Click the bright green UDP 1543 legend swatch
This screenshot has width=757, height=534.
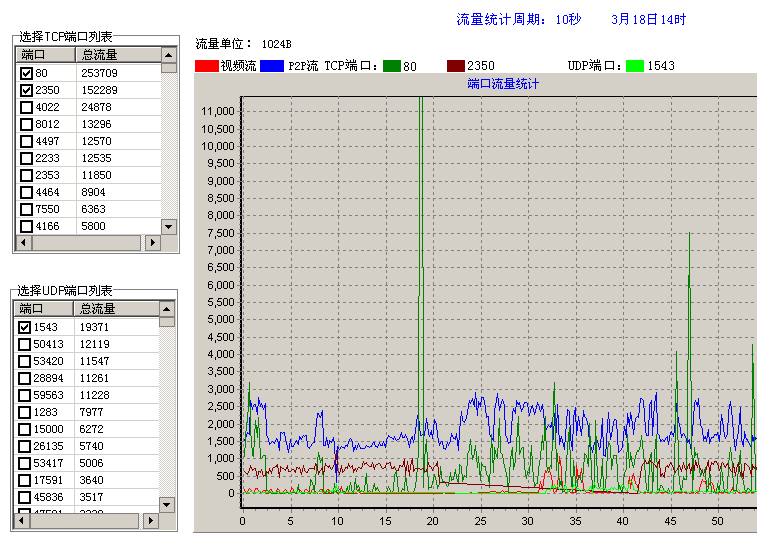pos(634,66)
